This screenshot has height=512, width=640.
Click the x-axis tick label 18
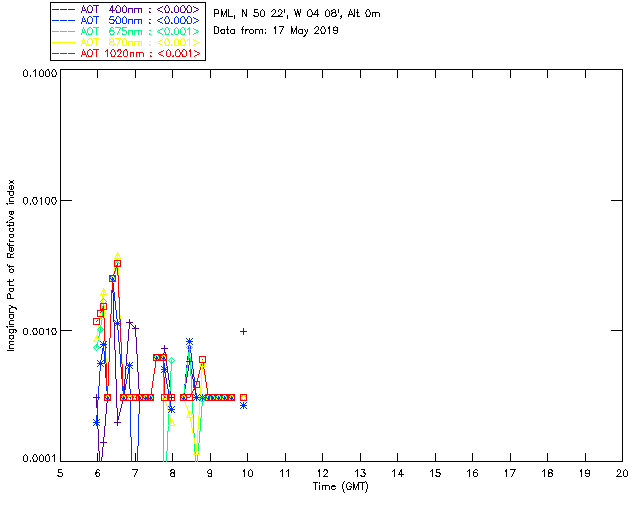pos(548,473)
